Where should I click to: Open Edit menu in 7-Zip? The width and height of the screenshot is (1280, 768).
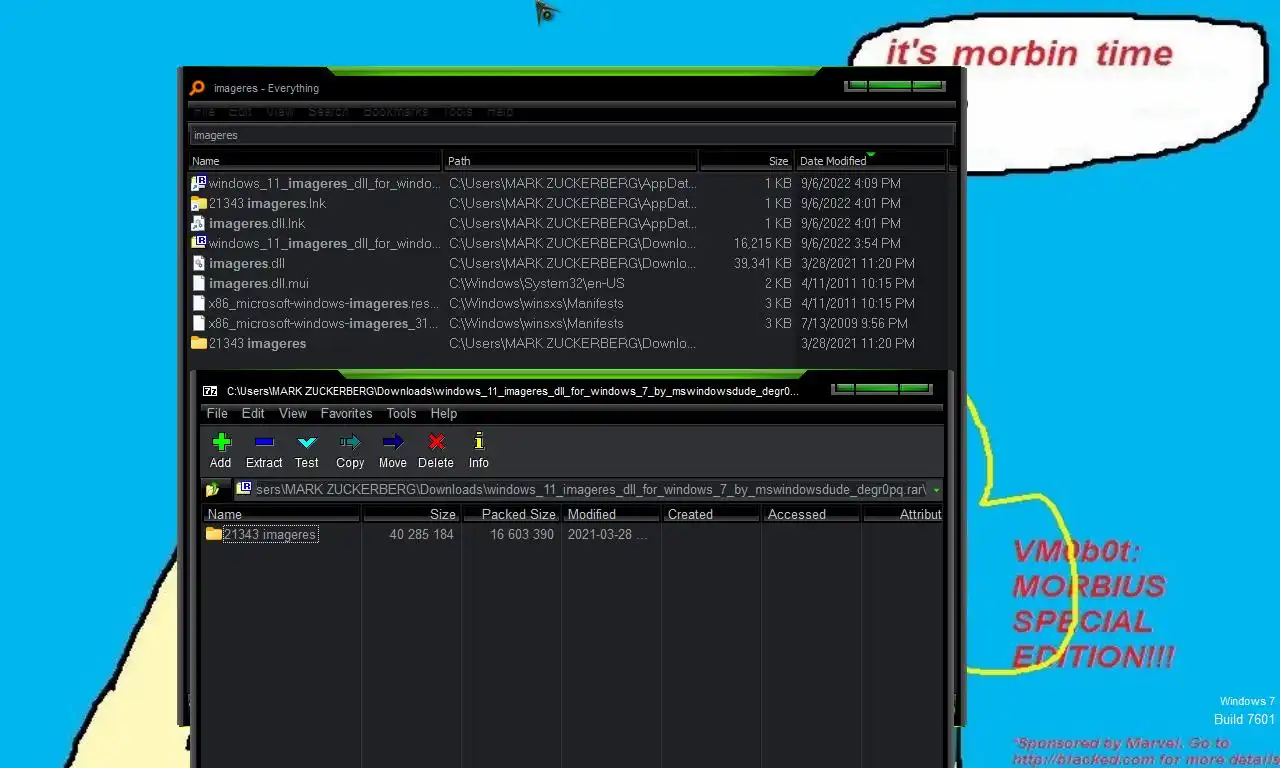click(x=253, y=413)
